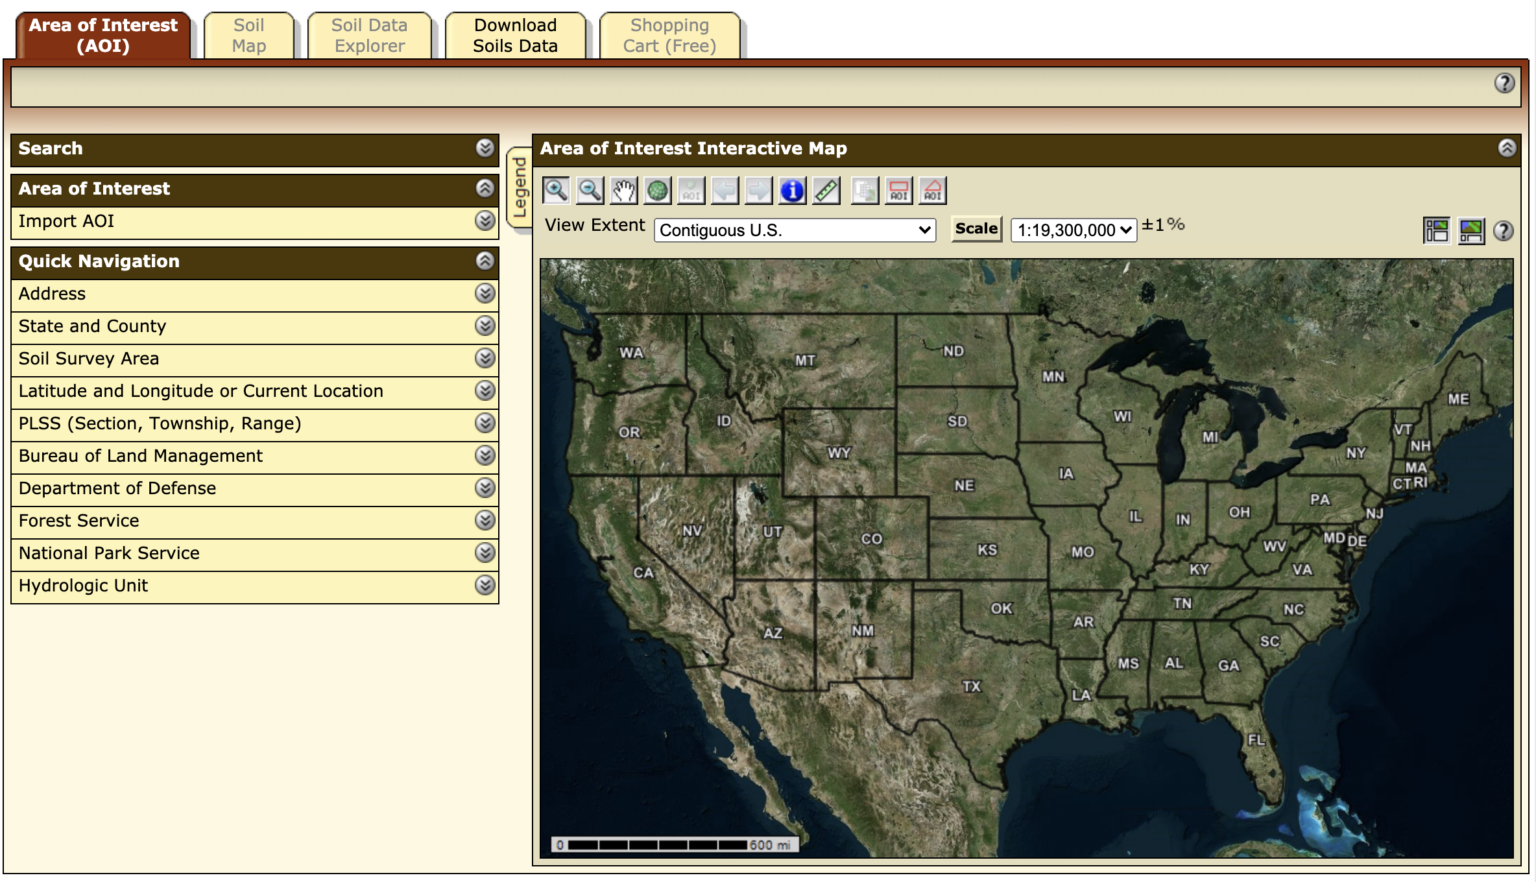The image size is (1536, 882).
Task: Expand the State and County section
Action: point(485,325)
